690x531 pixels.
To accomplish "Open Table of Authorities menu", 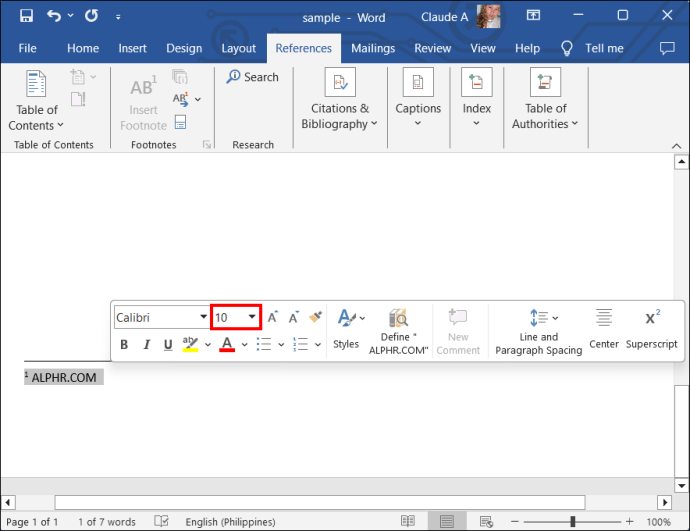I will pyautogui.click(x=545, y=99).
